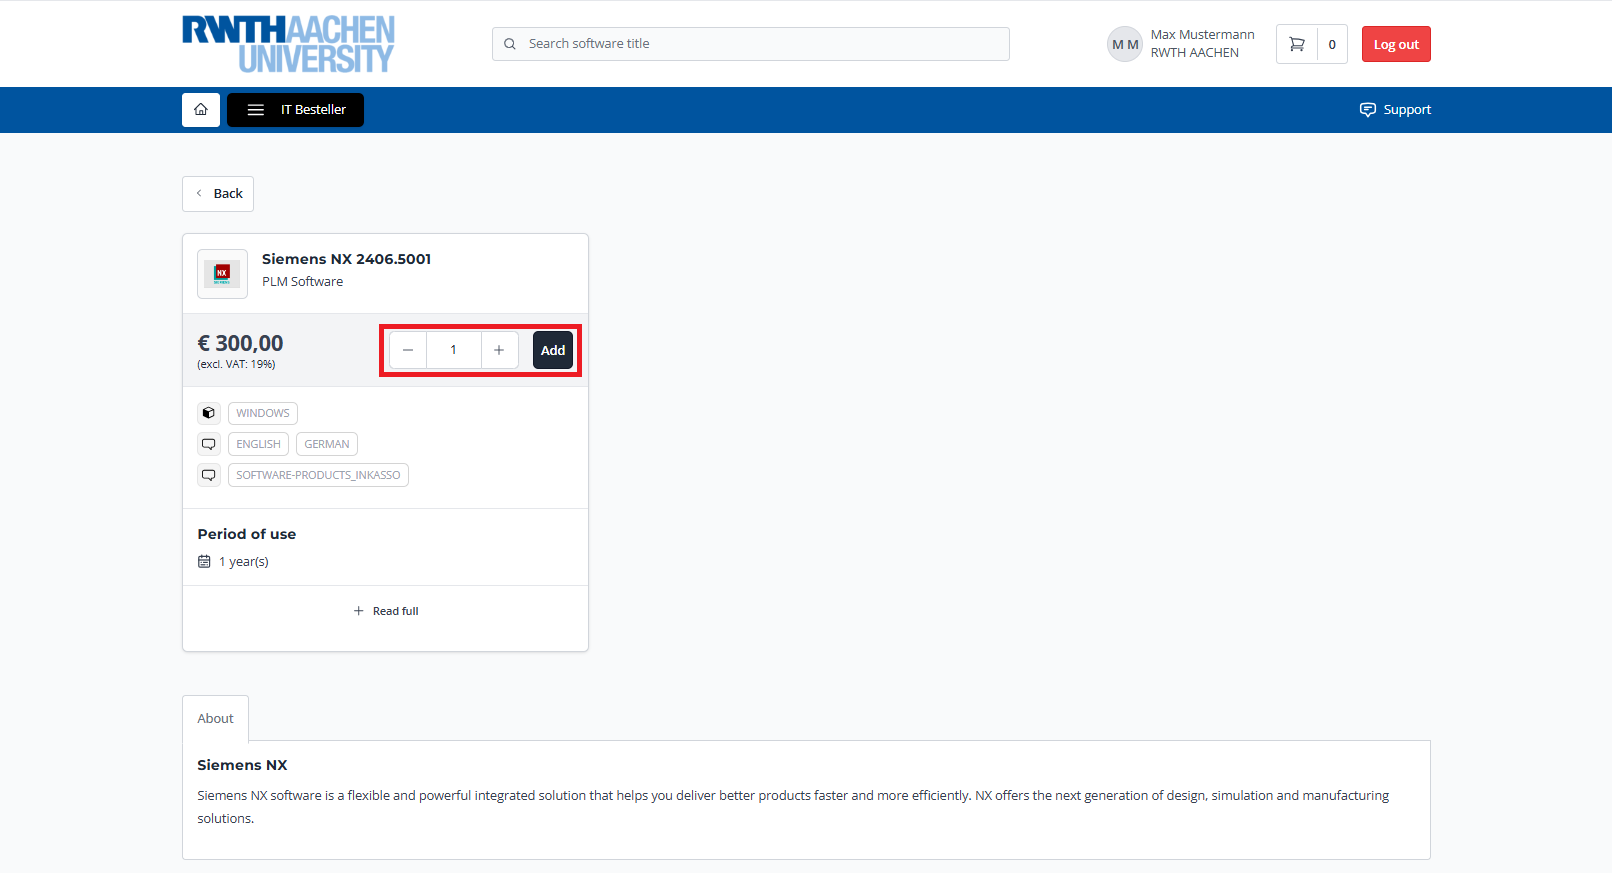Image resolution: width=1612 pixels, height=873 pixels.
Task: Click the Max Mustermann user name
Action: point(1202,35)
